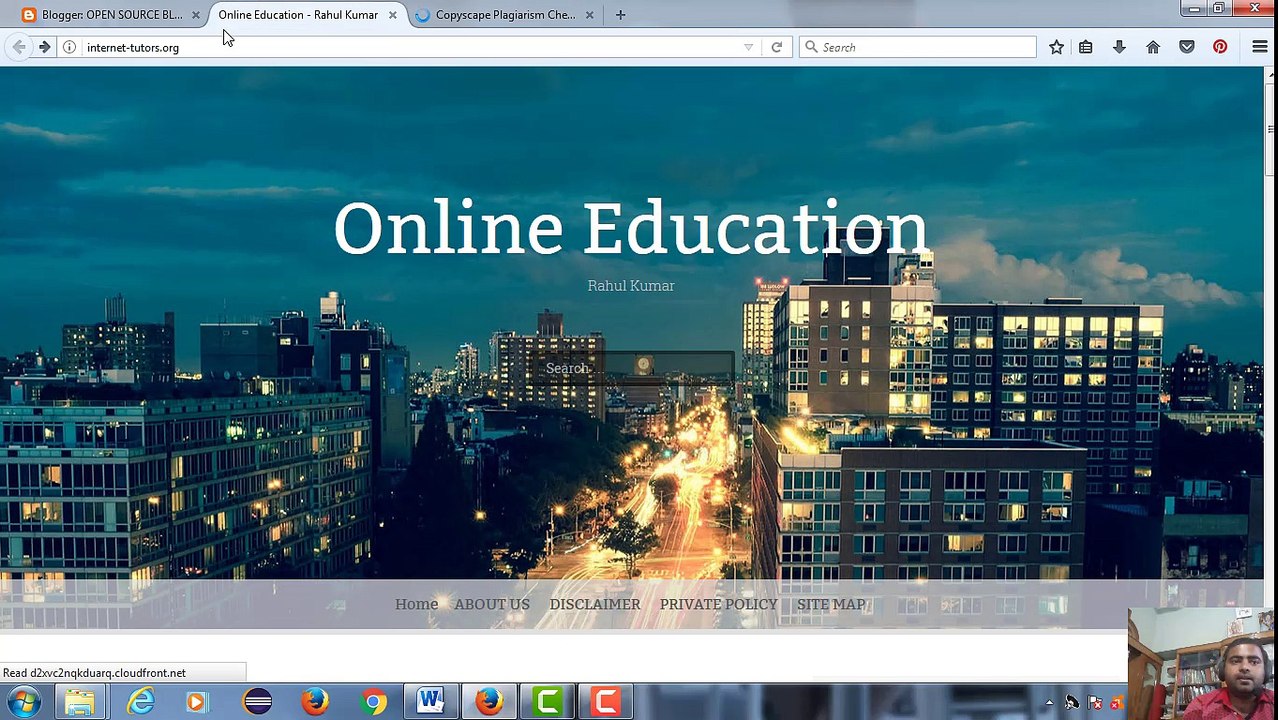Screen dimensions: 1278x720
Task: Launch the first Firefox taskbar icon
Action: 315,701
